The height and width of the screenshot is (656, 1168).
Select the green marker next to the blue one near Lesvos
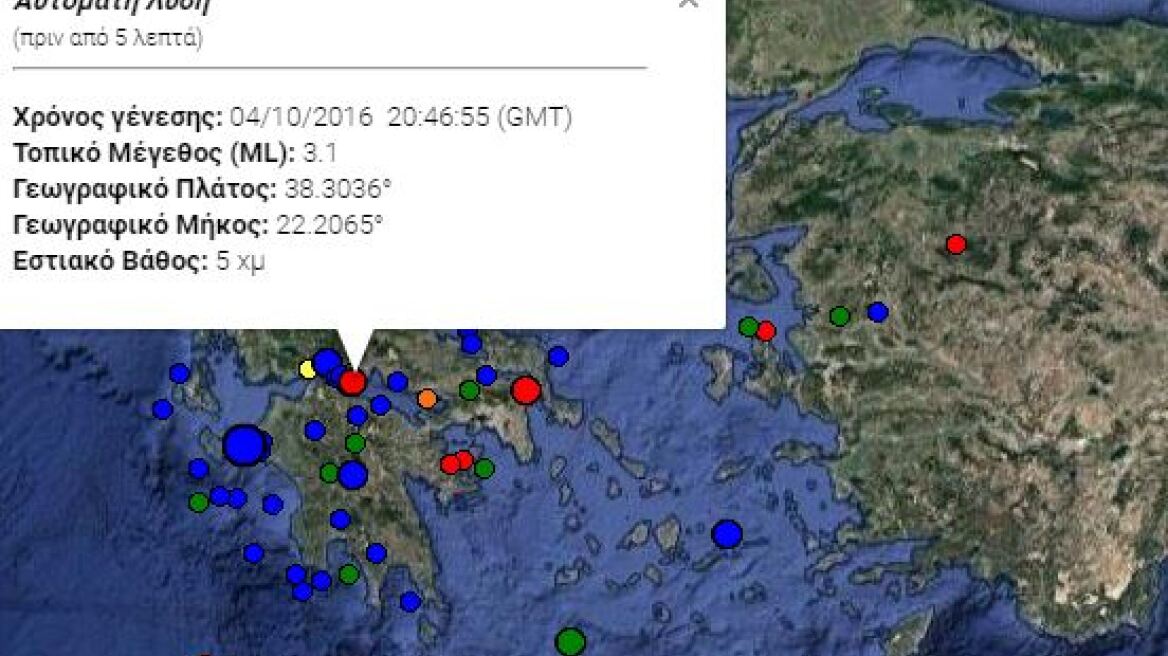[840, 316]
